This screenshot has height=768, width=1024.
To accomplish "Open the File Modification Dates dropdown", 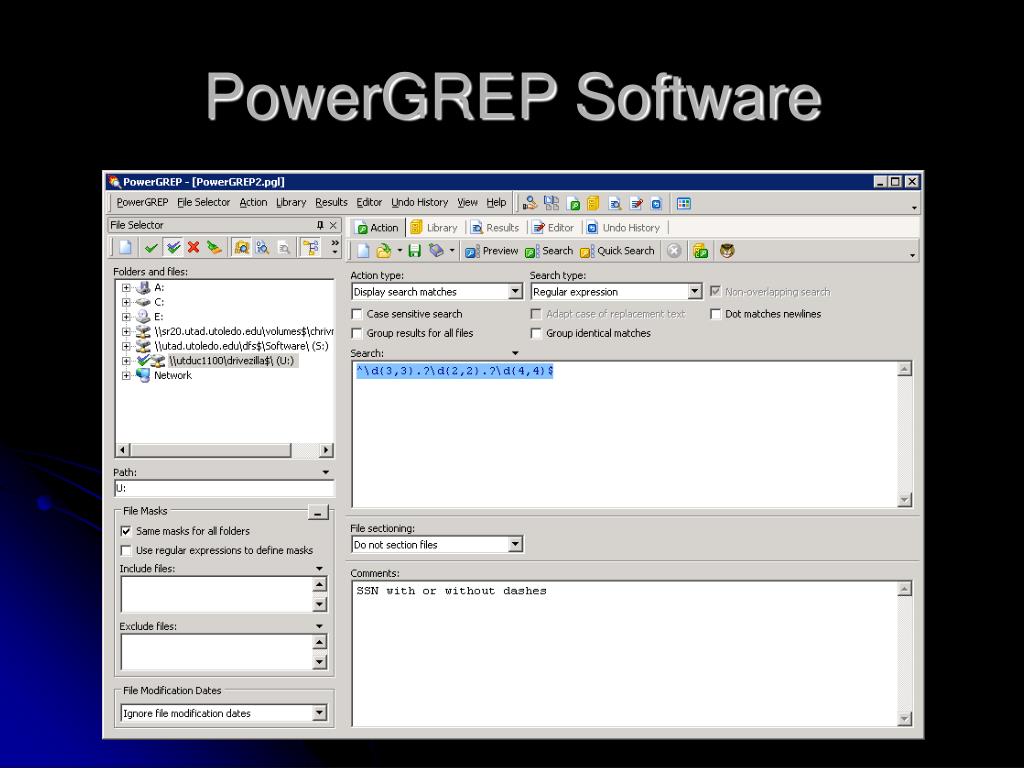I will click(319, 712).
